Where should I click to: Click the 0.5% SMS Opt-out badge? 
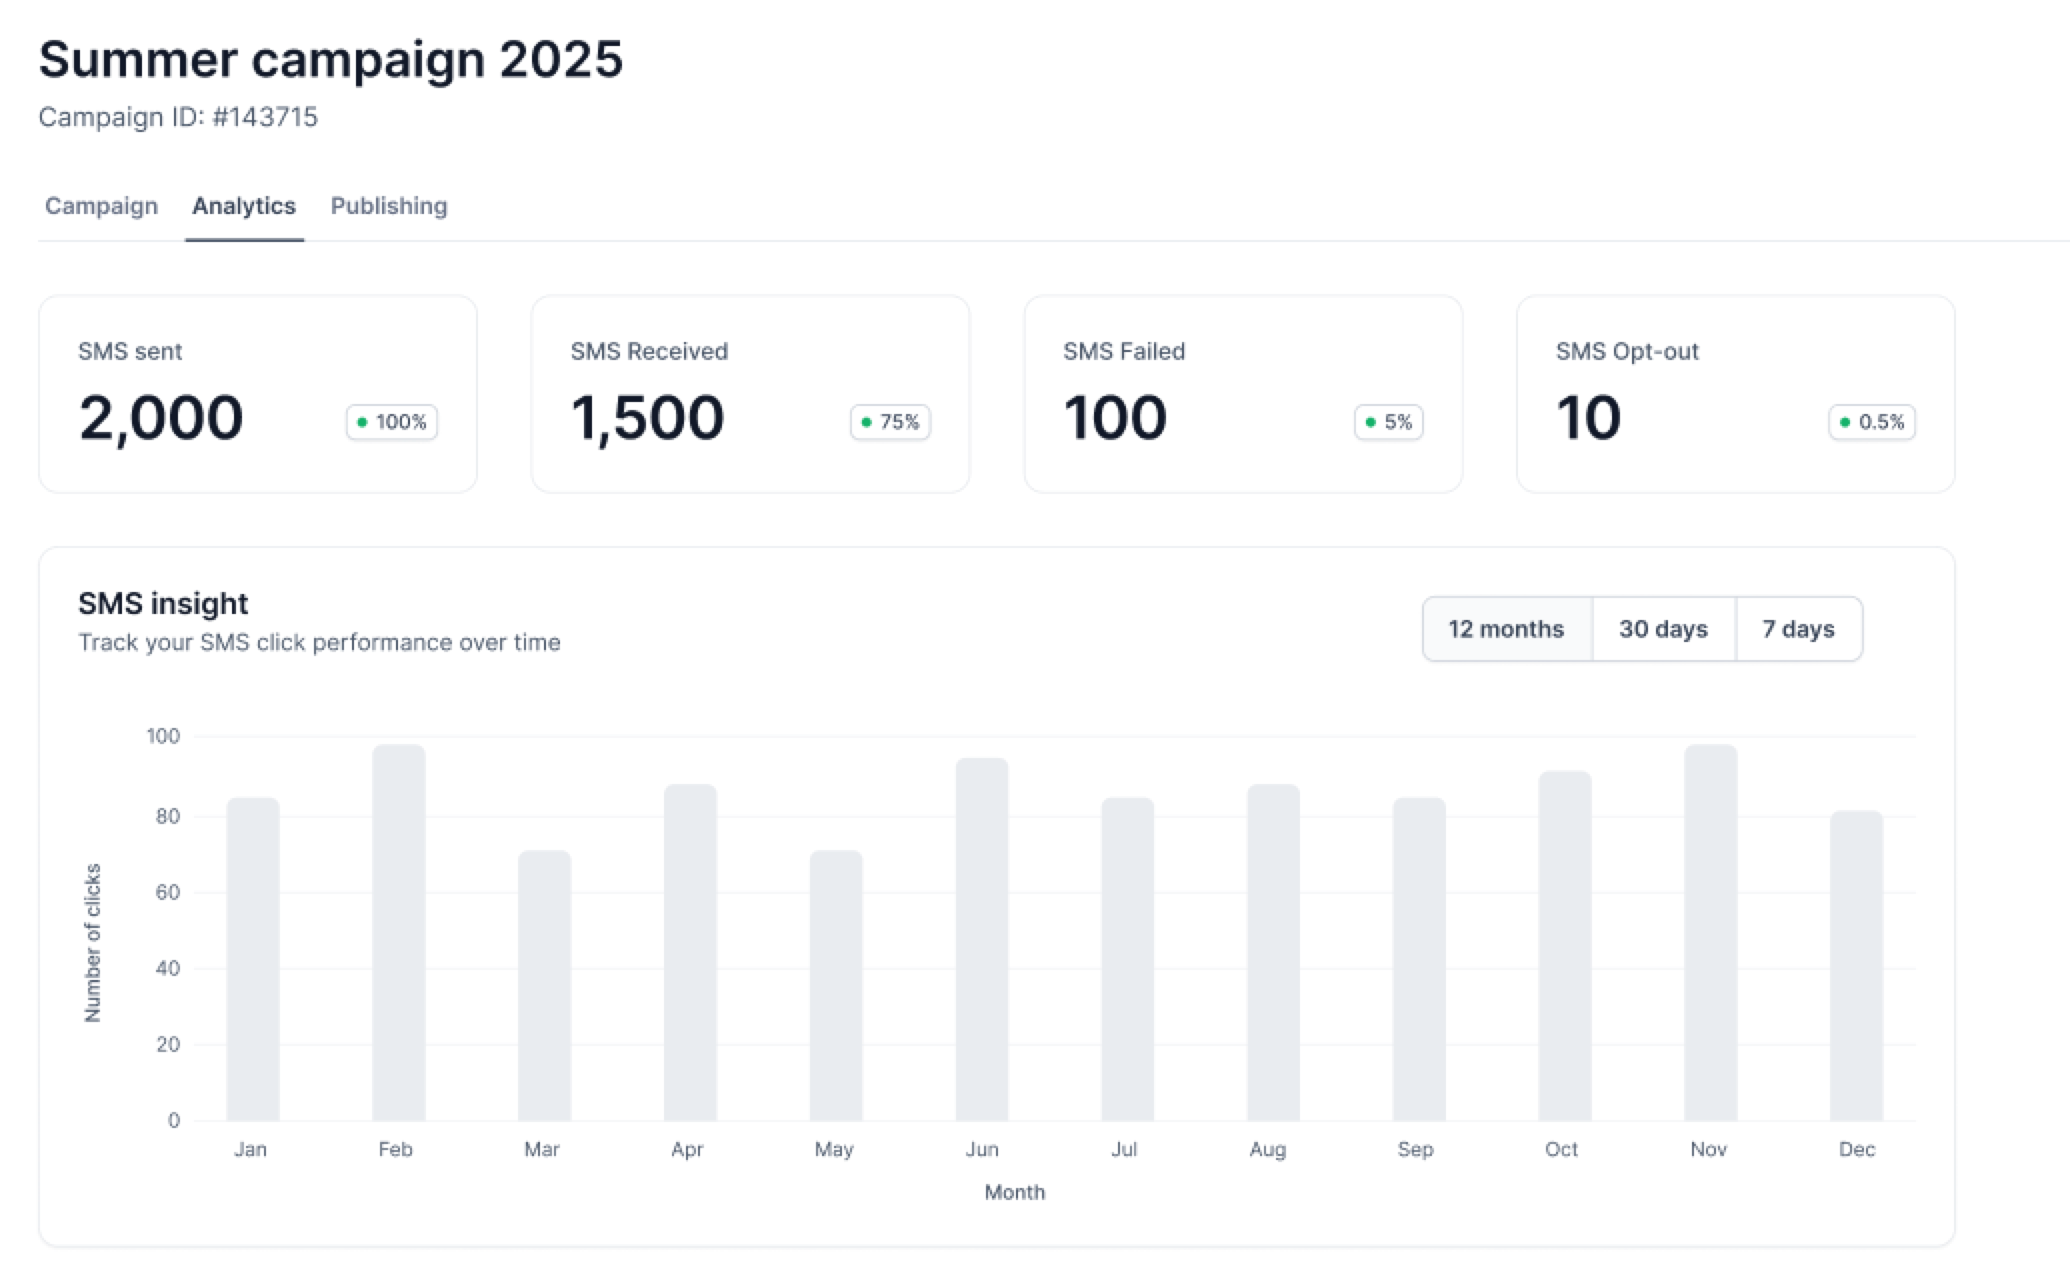1872,422
